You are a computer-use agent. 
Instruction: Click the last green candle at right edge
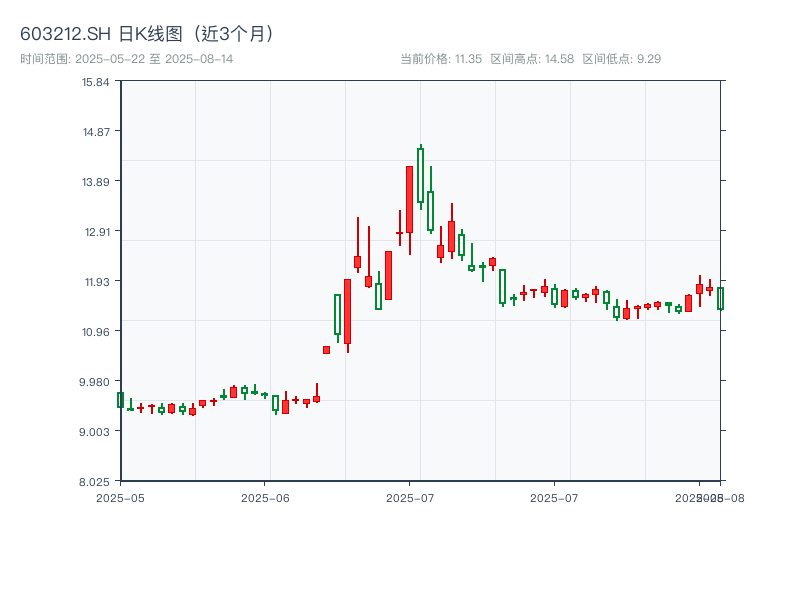(x=720, y=298)
